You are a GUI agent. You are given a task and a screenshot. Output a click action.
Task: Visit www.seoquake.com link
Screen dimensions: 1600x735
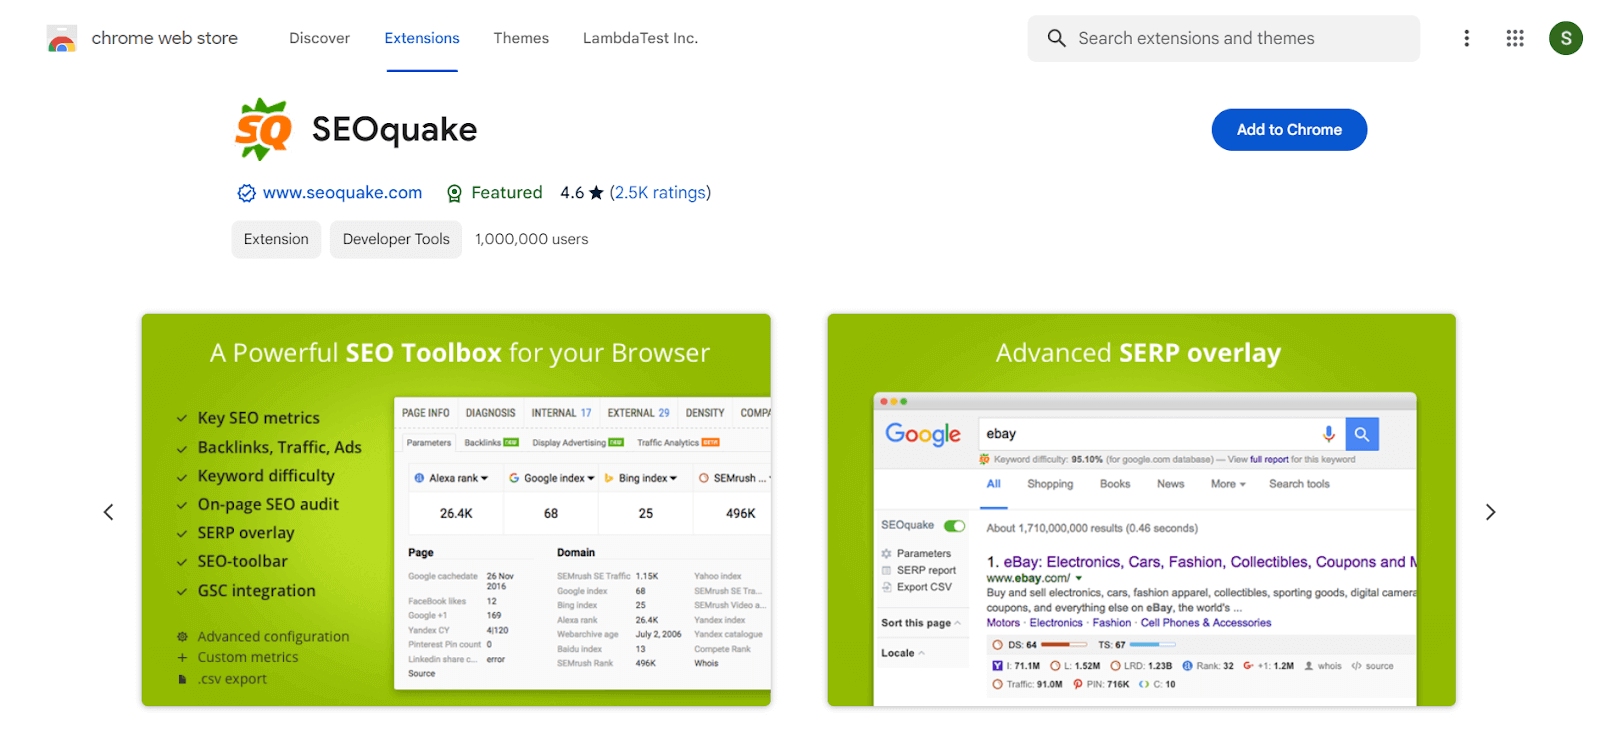coord(342,192)
